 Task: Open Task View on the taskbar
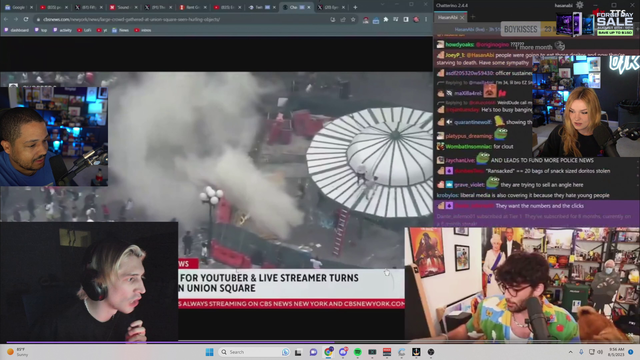point(298,352)
